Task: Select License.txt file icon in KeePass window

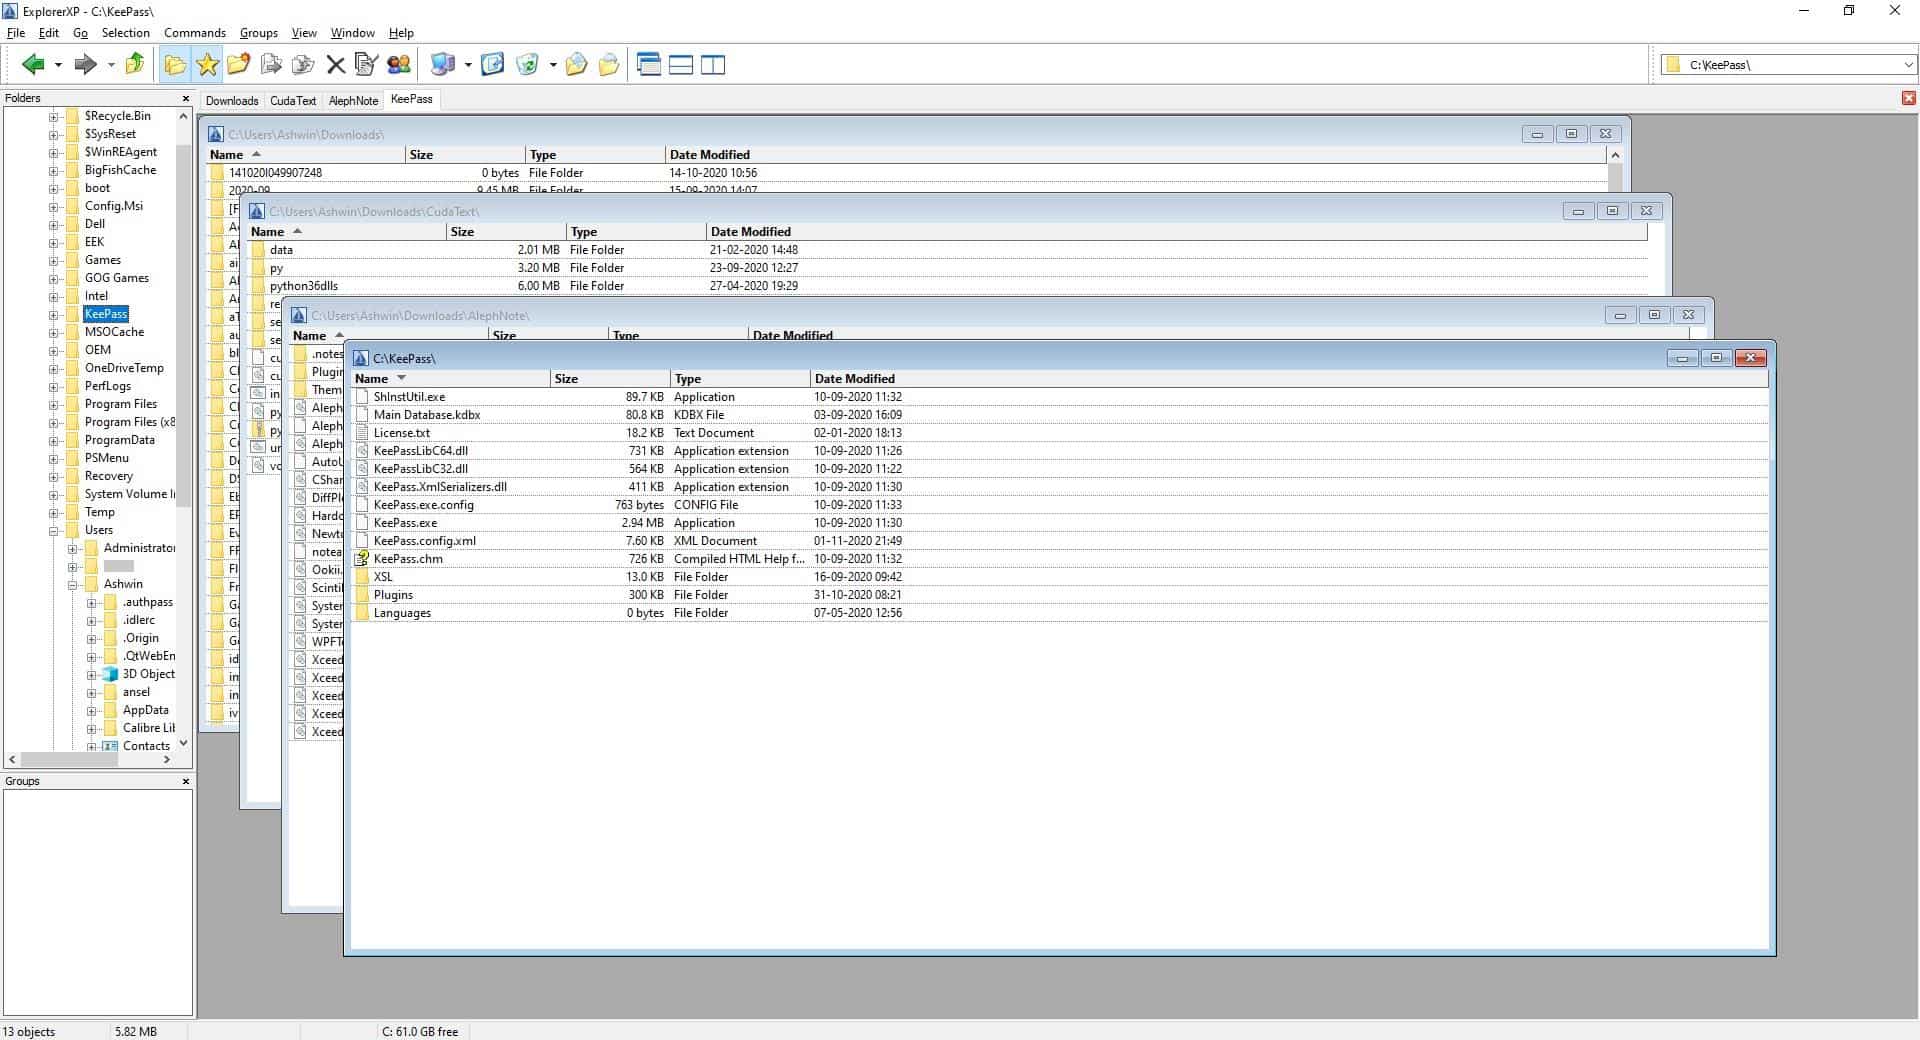Action: pyautogui.click(x=362, y=433)
